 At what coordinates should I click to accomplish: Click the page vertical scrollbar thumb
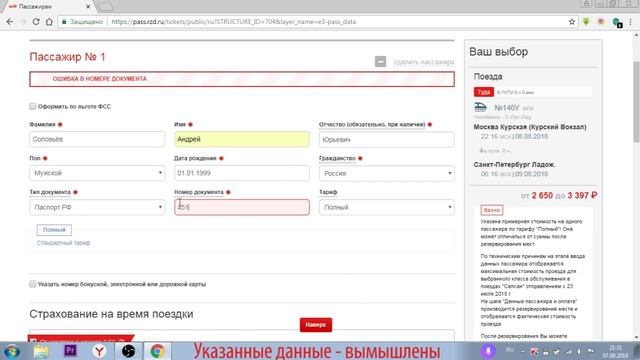[x=636, y=101]
